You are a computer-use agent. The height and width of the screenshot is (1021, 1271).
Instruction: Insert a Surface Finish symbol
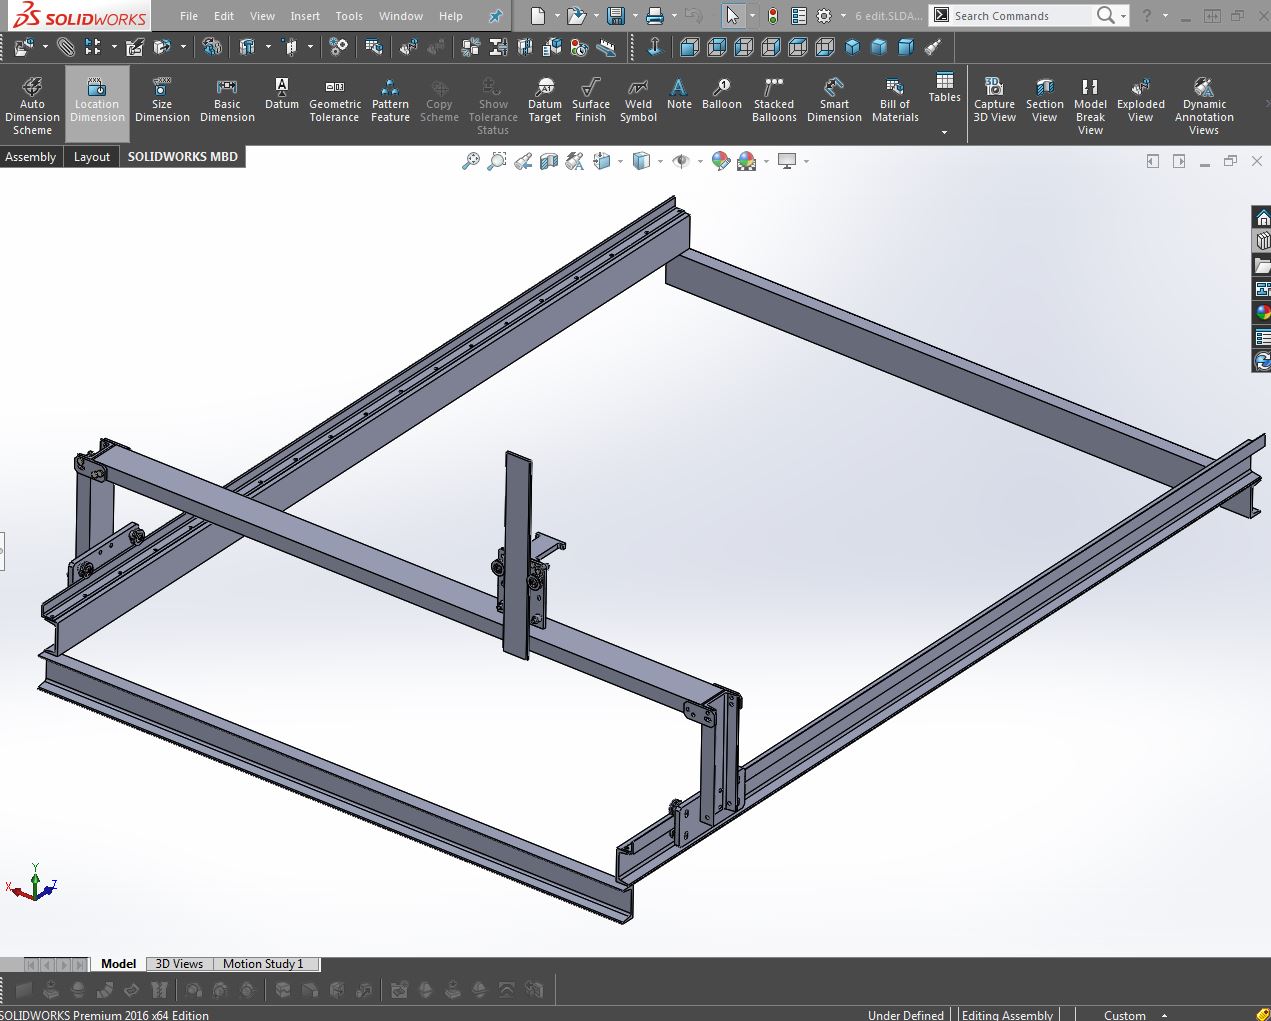click(591, 100)
